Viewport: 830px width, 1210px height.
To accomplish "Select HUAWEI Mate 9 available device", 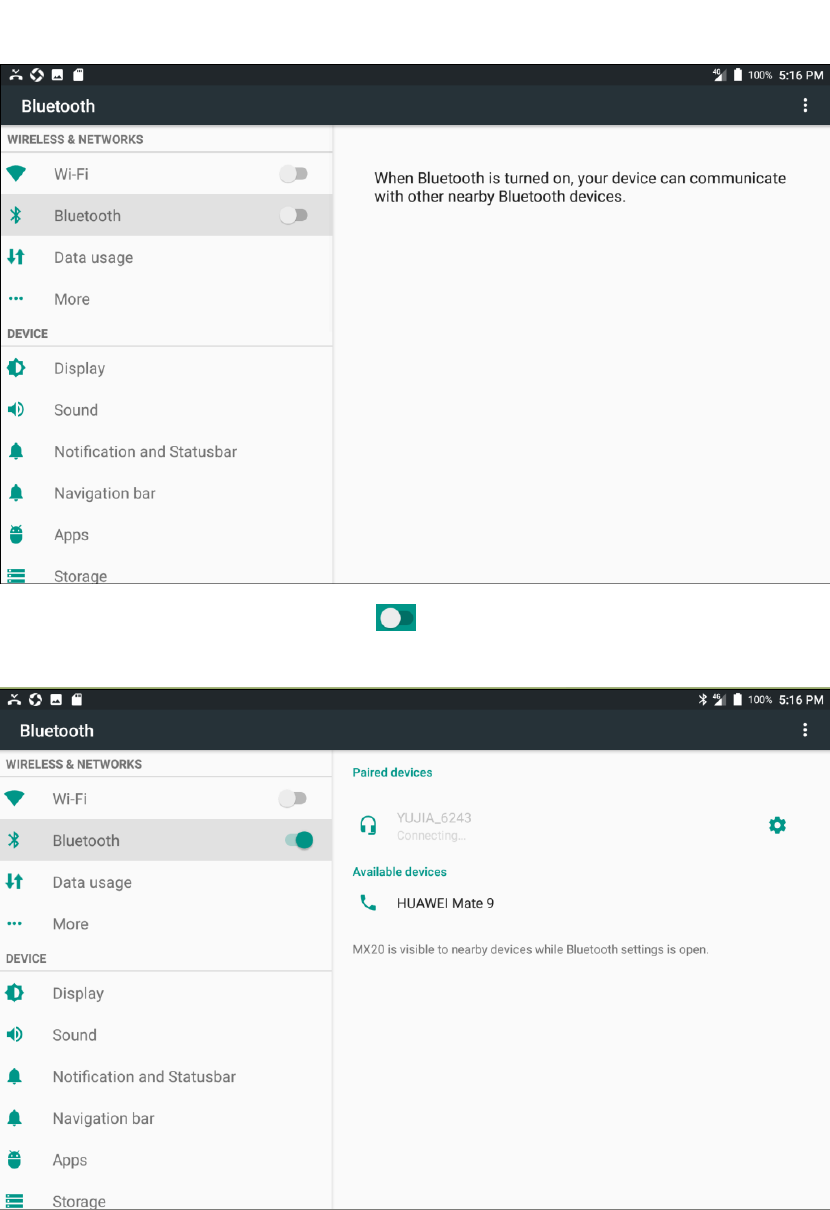I will point(445,903).
